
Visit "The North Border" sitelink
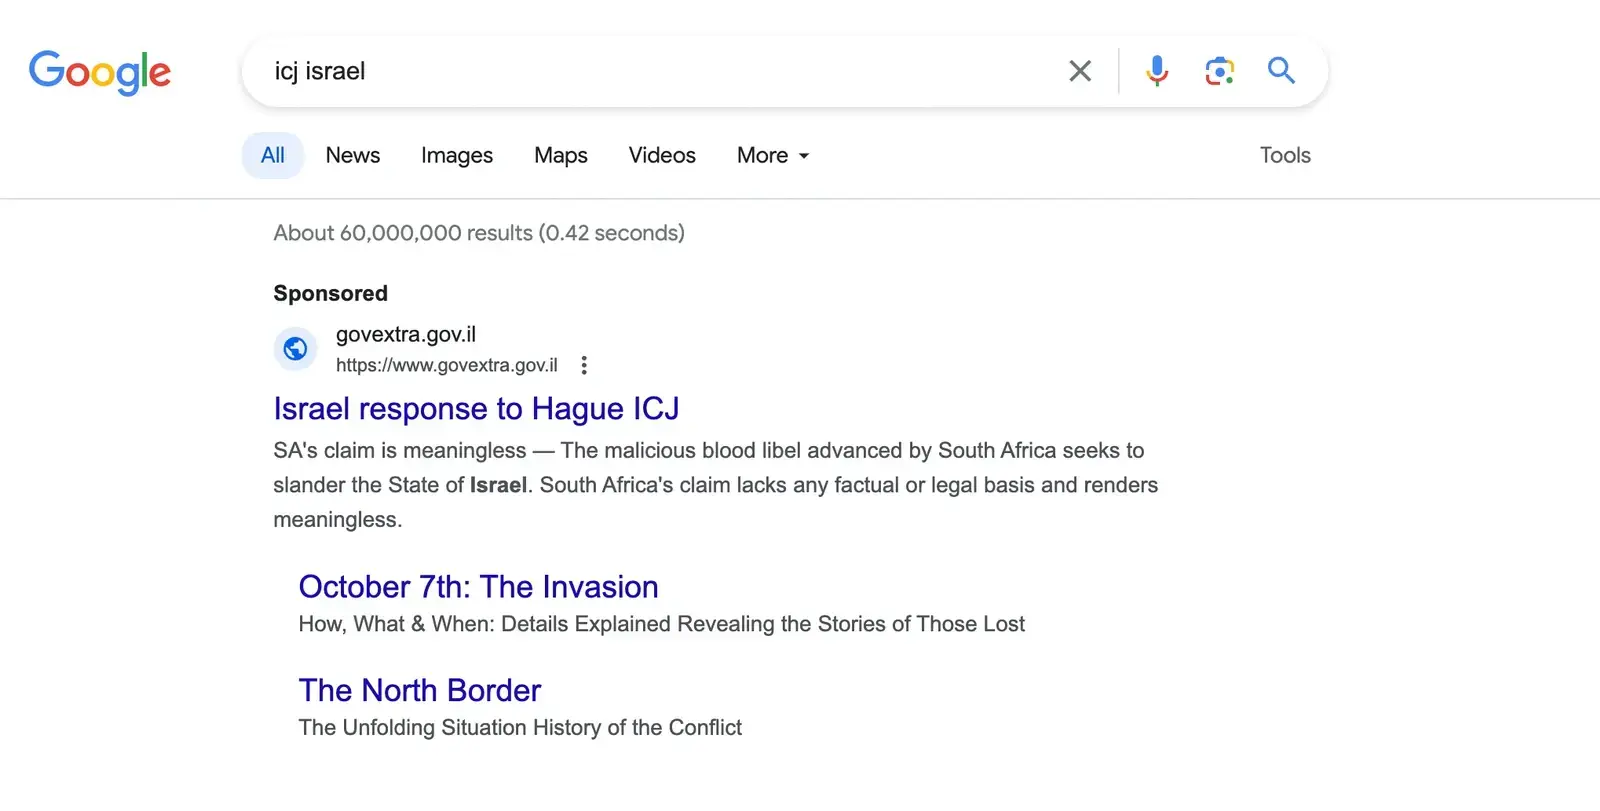(419, 691)
